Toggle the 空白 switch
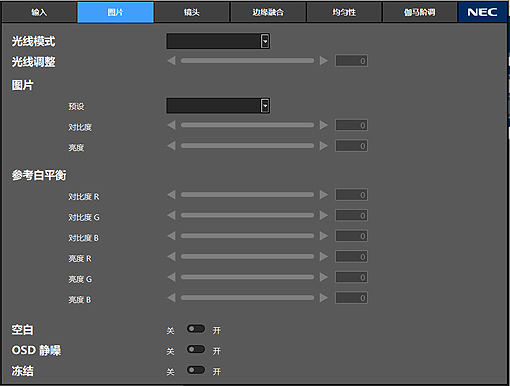Viewport: 510px width, 386px height. point(196,329)
